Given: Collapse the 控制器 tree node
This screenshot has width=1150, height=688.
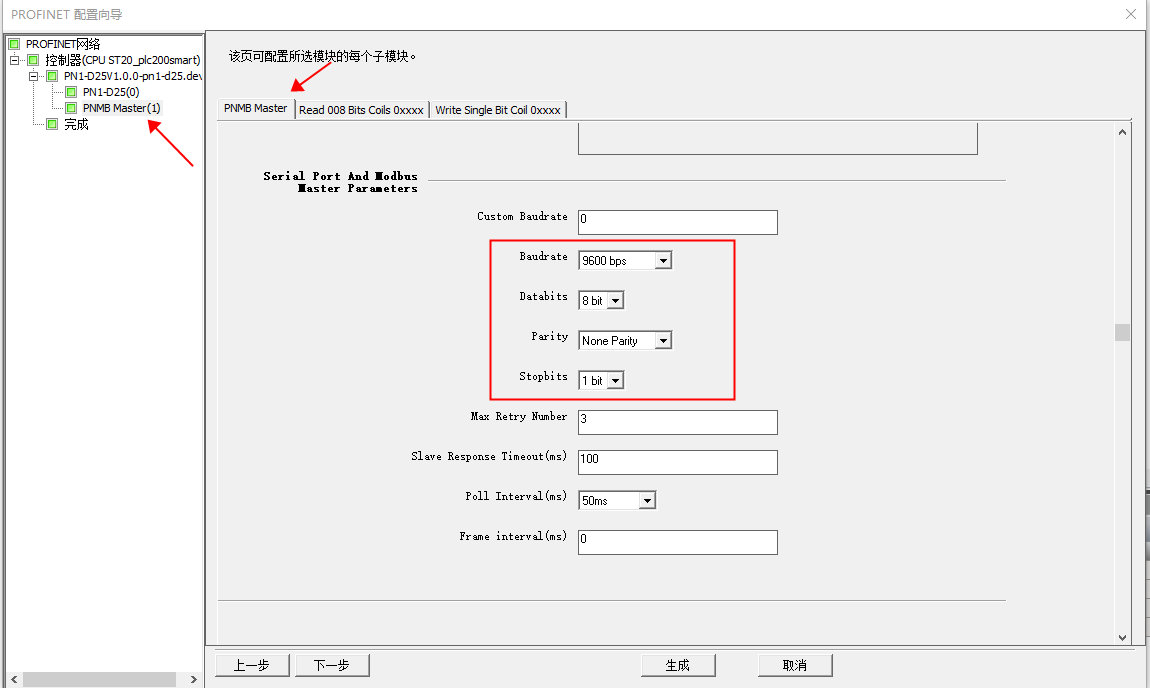Looking at the screenshot, I should 15,60.
